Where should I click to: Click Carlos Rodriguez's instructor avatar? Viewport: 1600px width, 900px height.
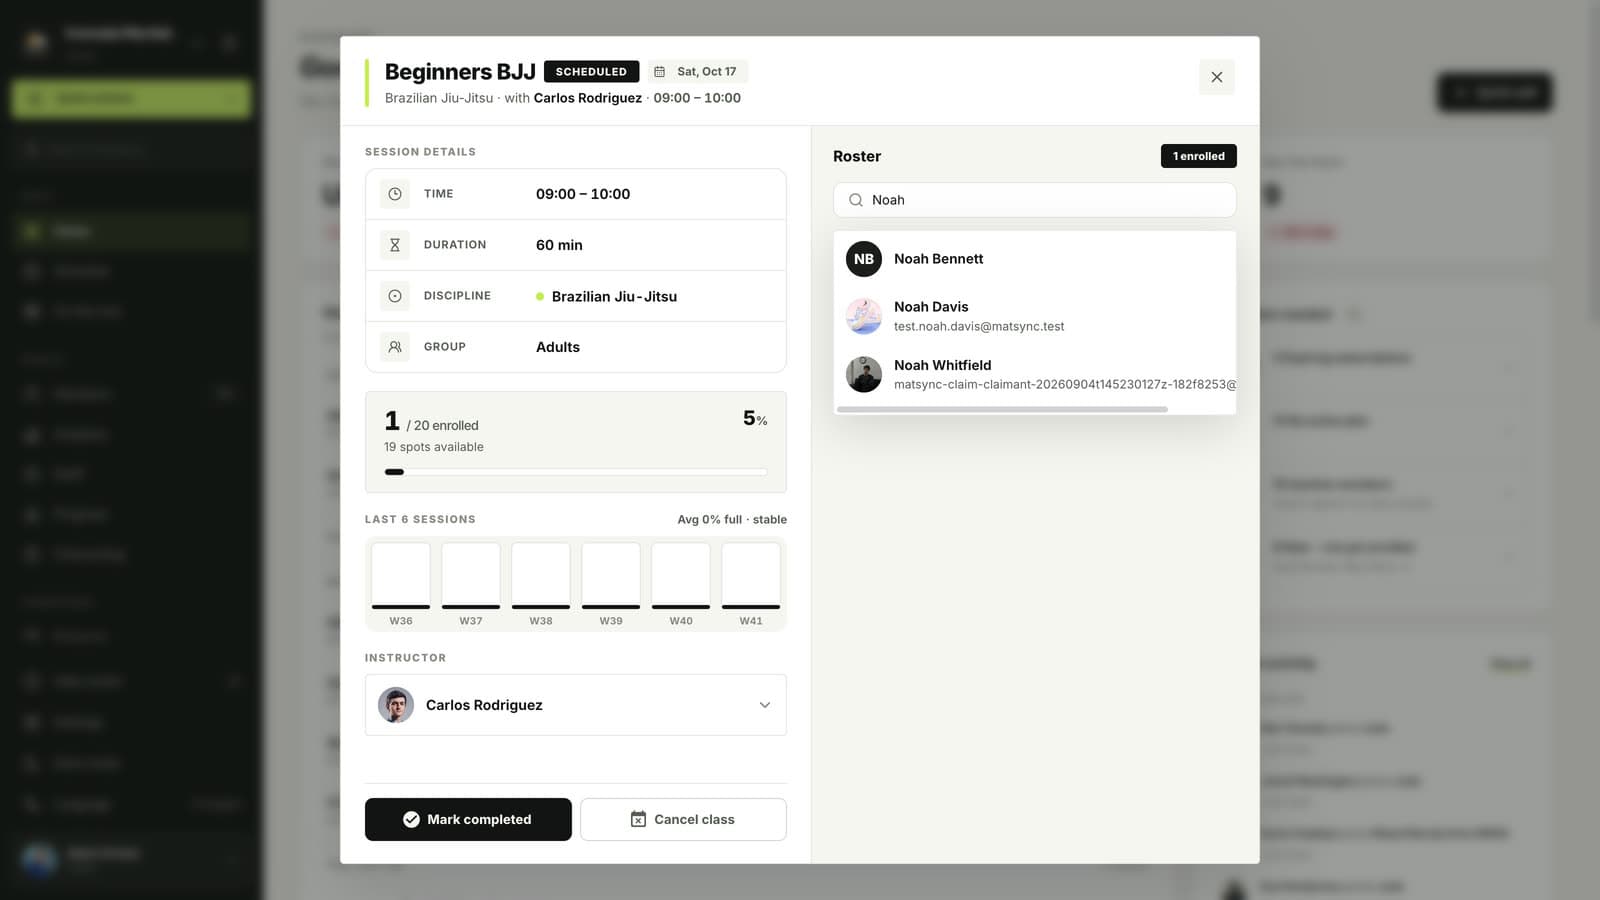pos(396,705)
